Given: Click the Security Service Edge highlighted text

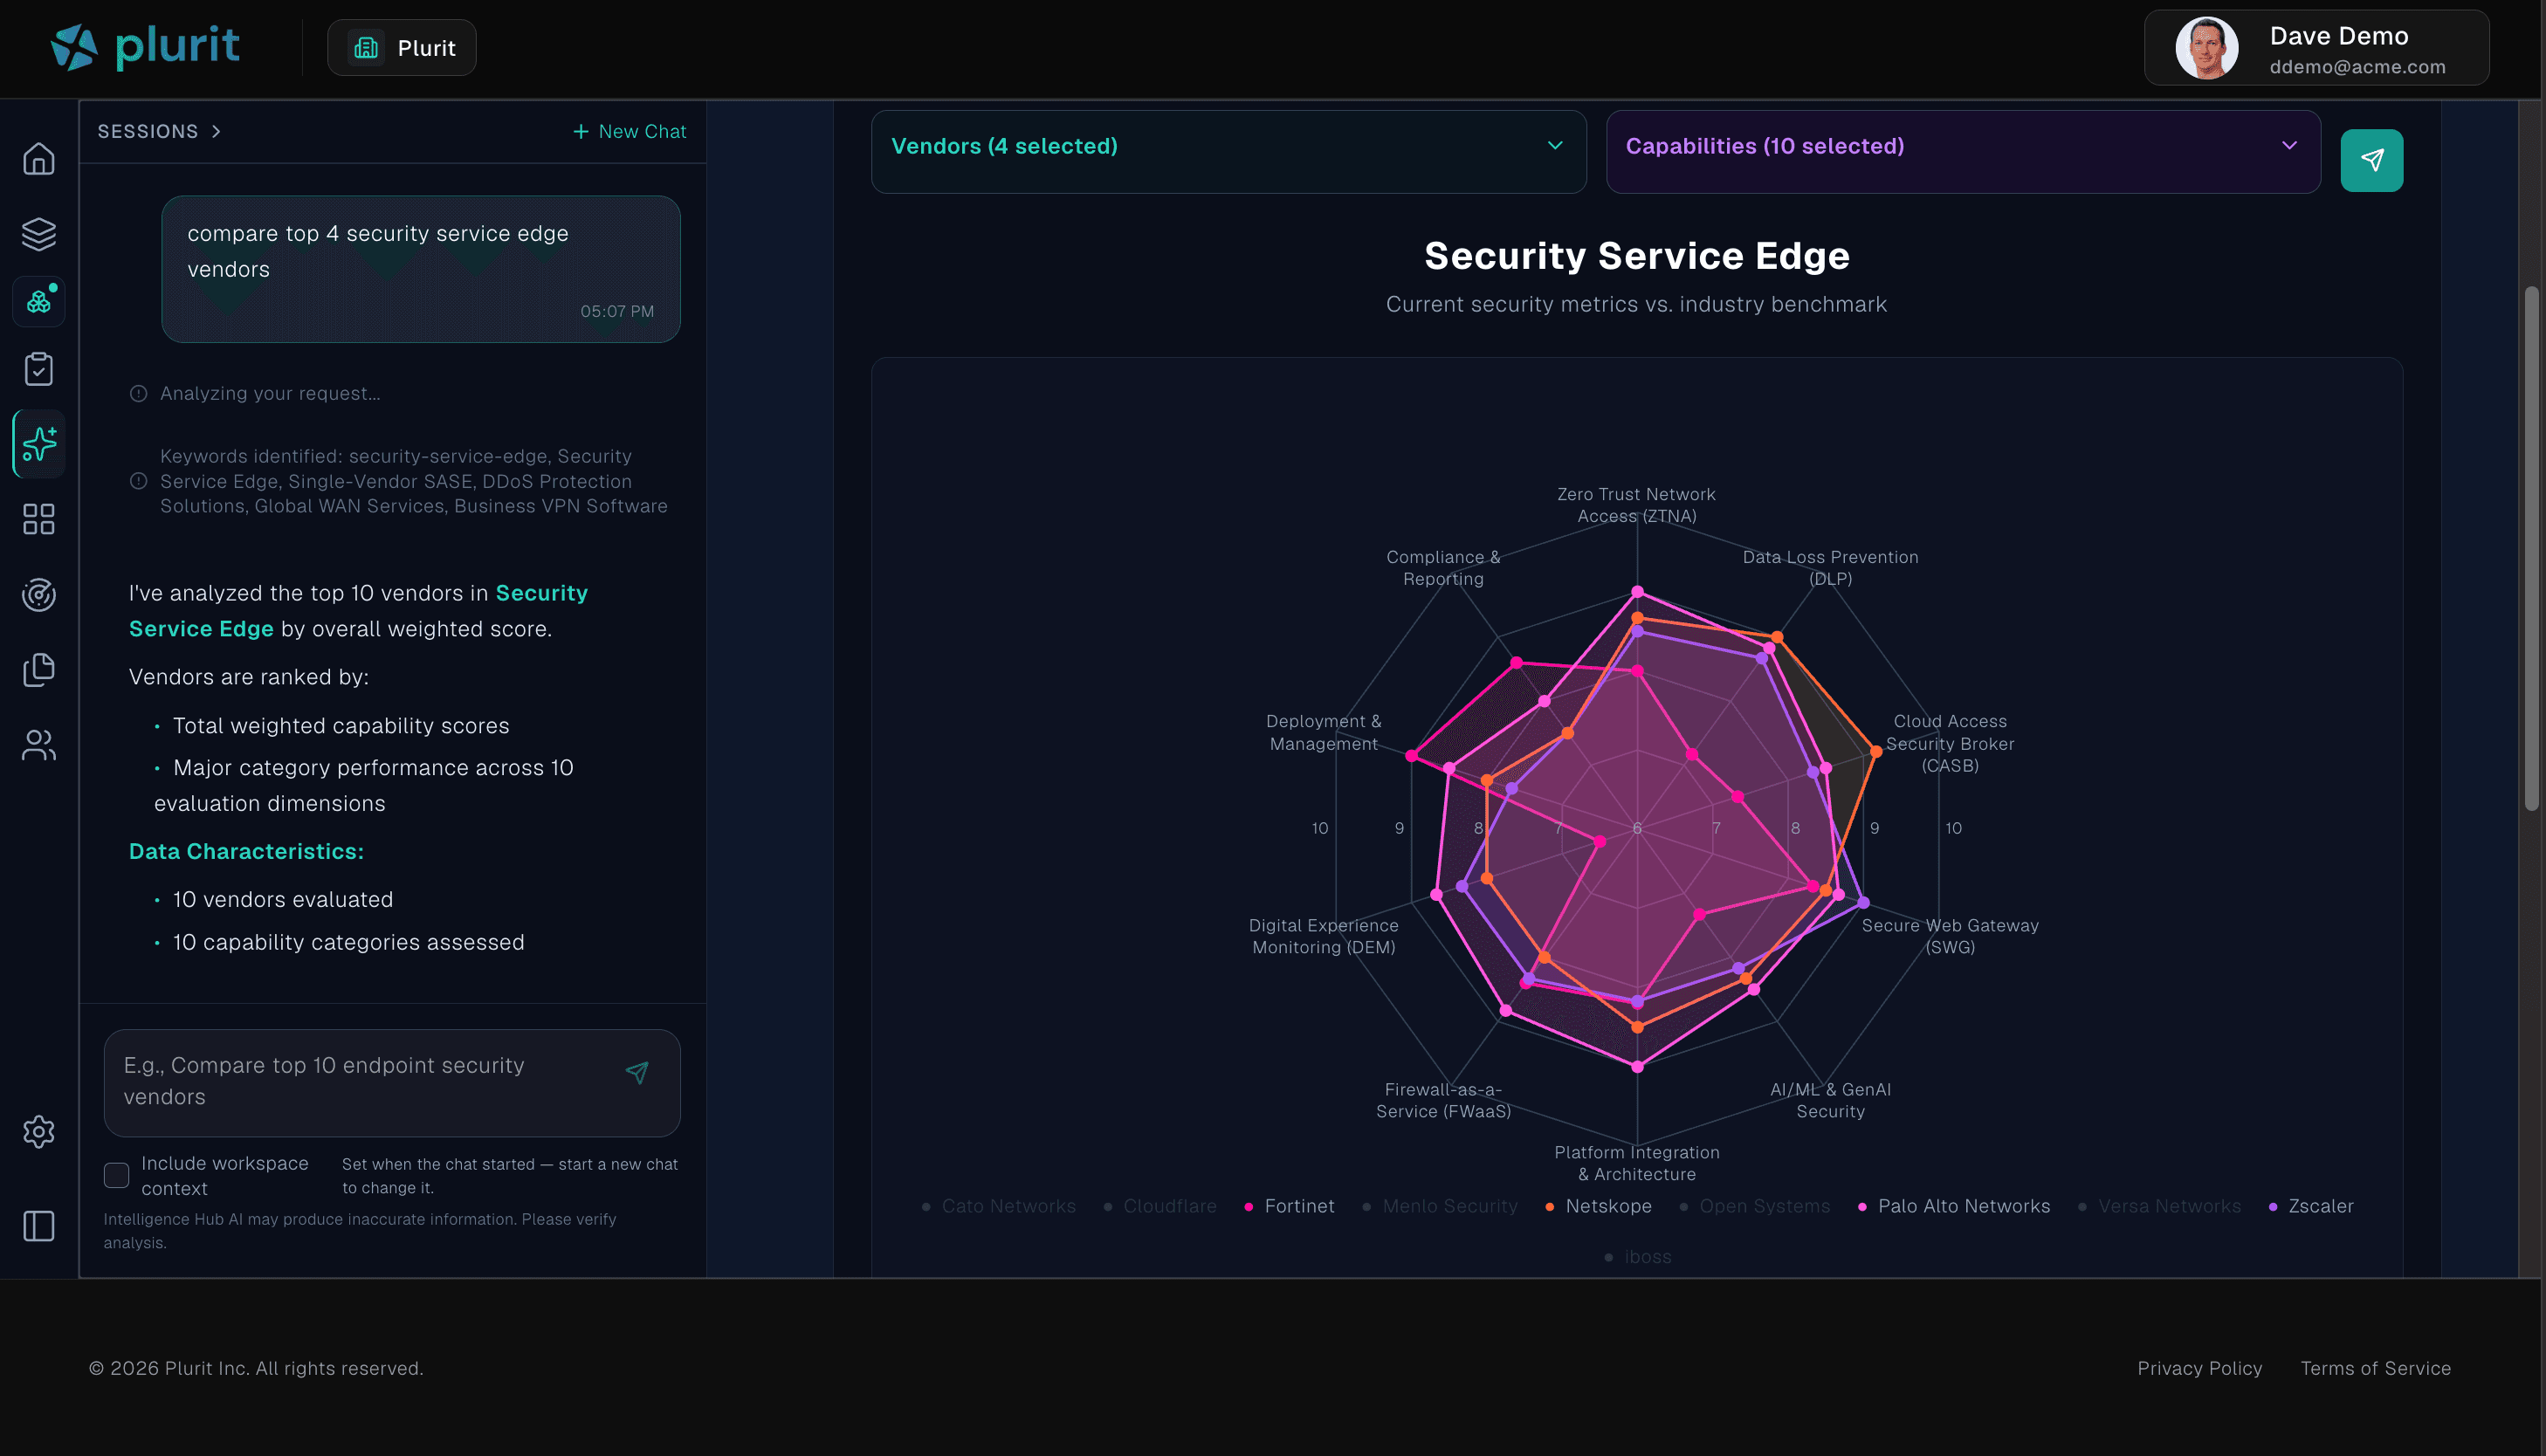Looking at the screenshot, I should [x=358, y=611].
